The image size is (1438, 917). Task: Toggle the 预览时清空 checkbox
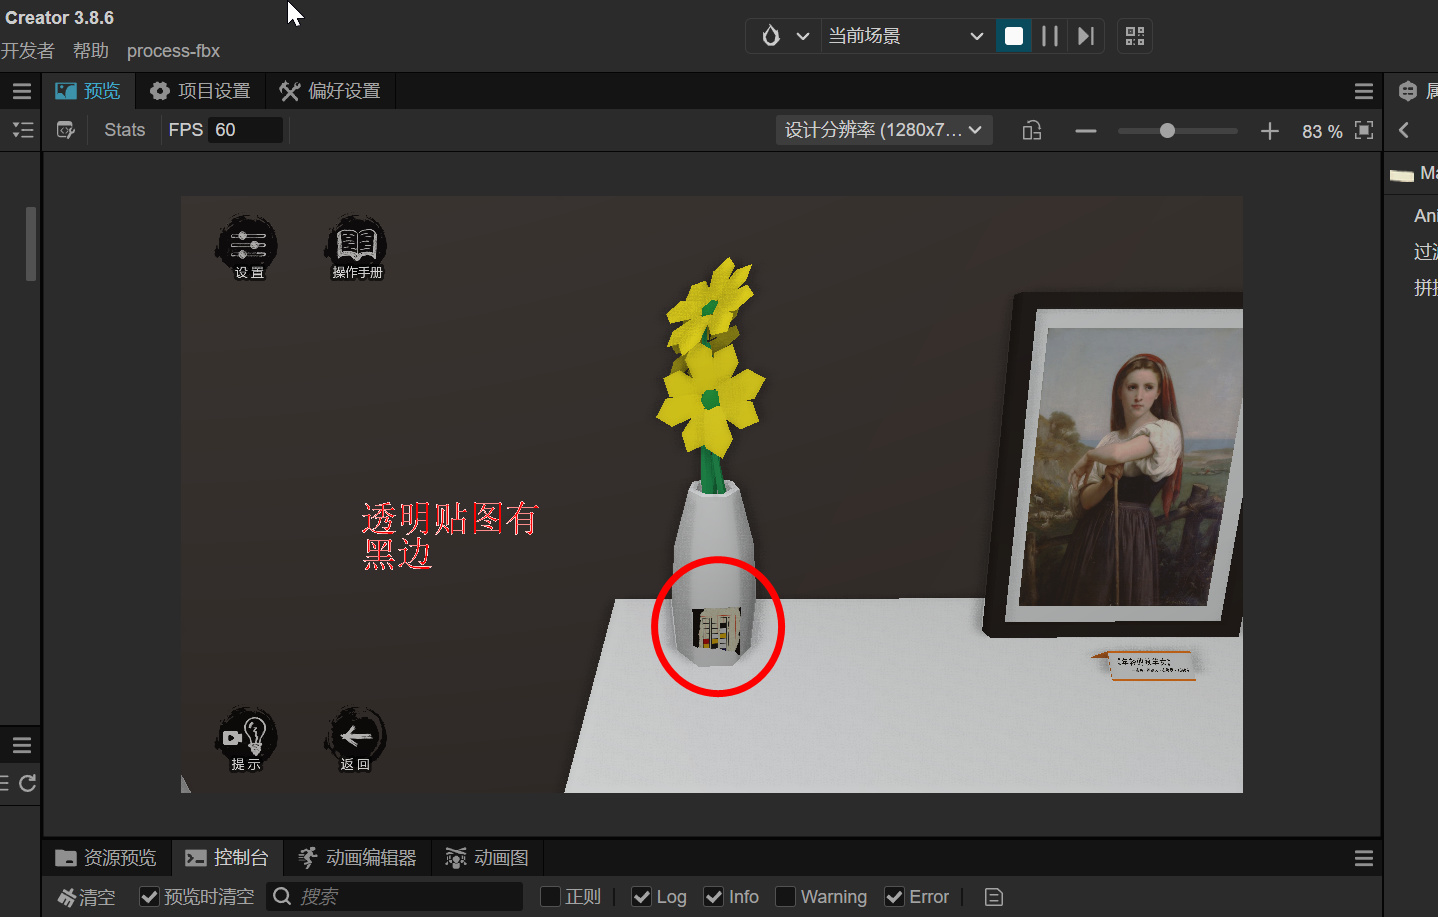(149, 897)
